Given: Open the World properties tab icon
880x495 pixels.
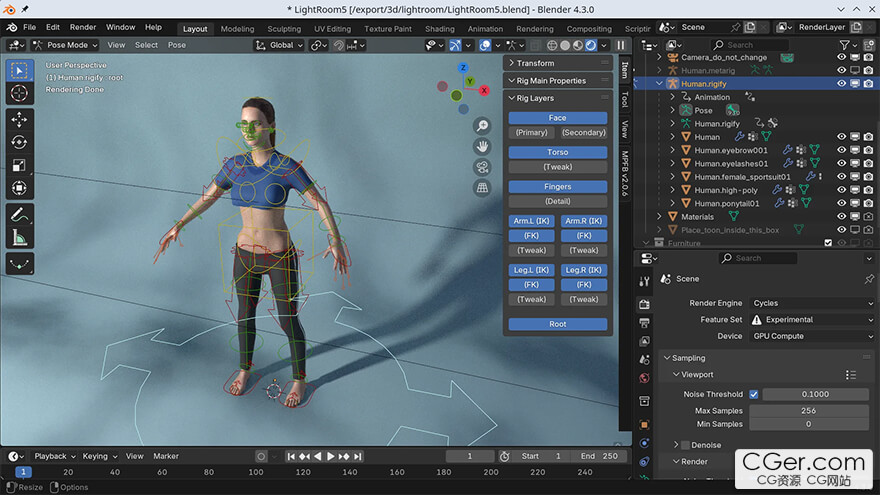Looking at the screenshot, I should [x=644, y=378].
